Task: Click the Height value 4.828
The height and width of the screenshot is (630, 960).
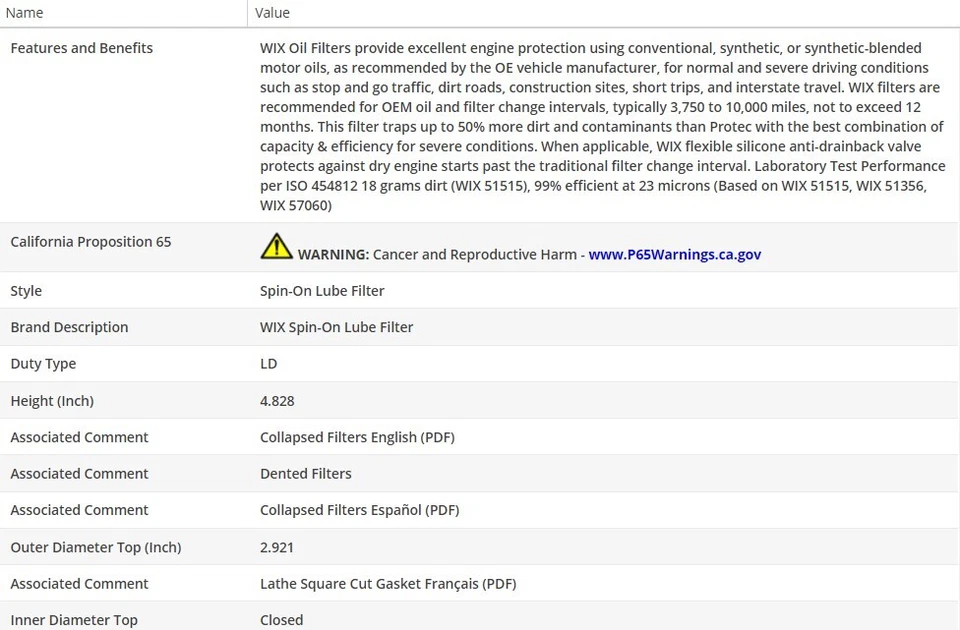Action: [277, 401]
